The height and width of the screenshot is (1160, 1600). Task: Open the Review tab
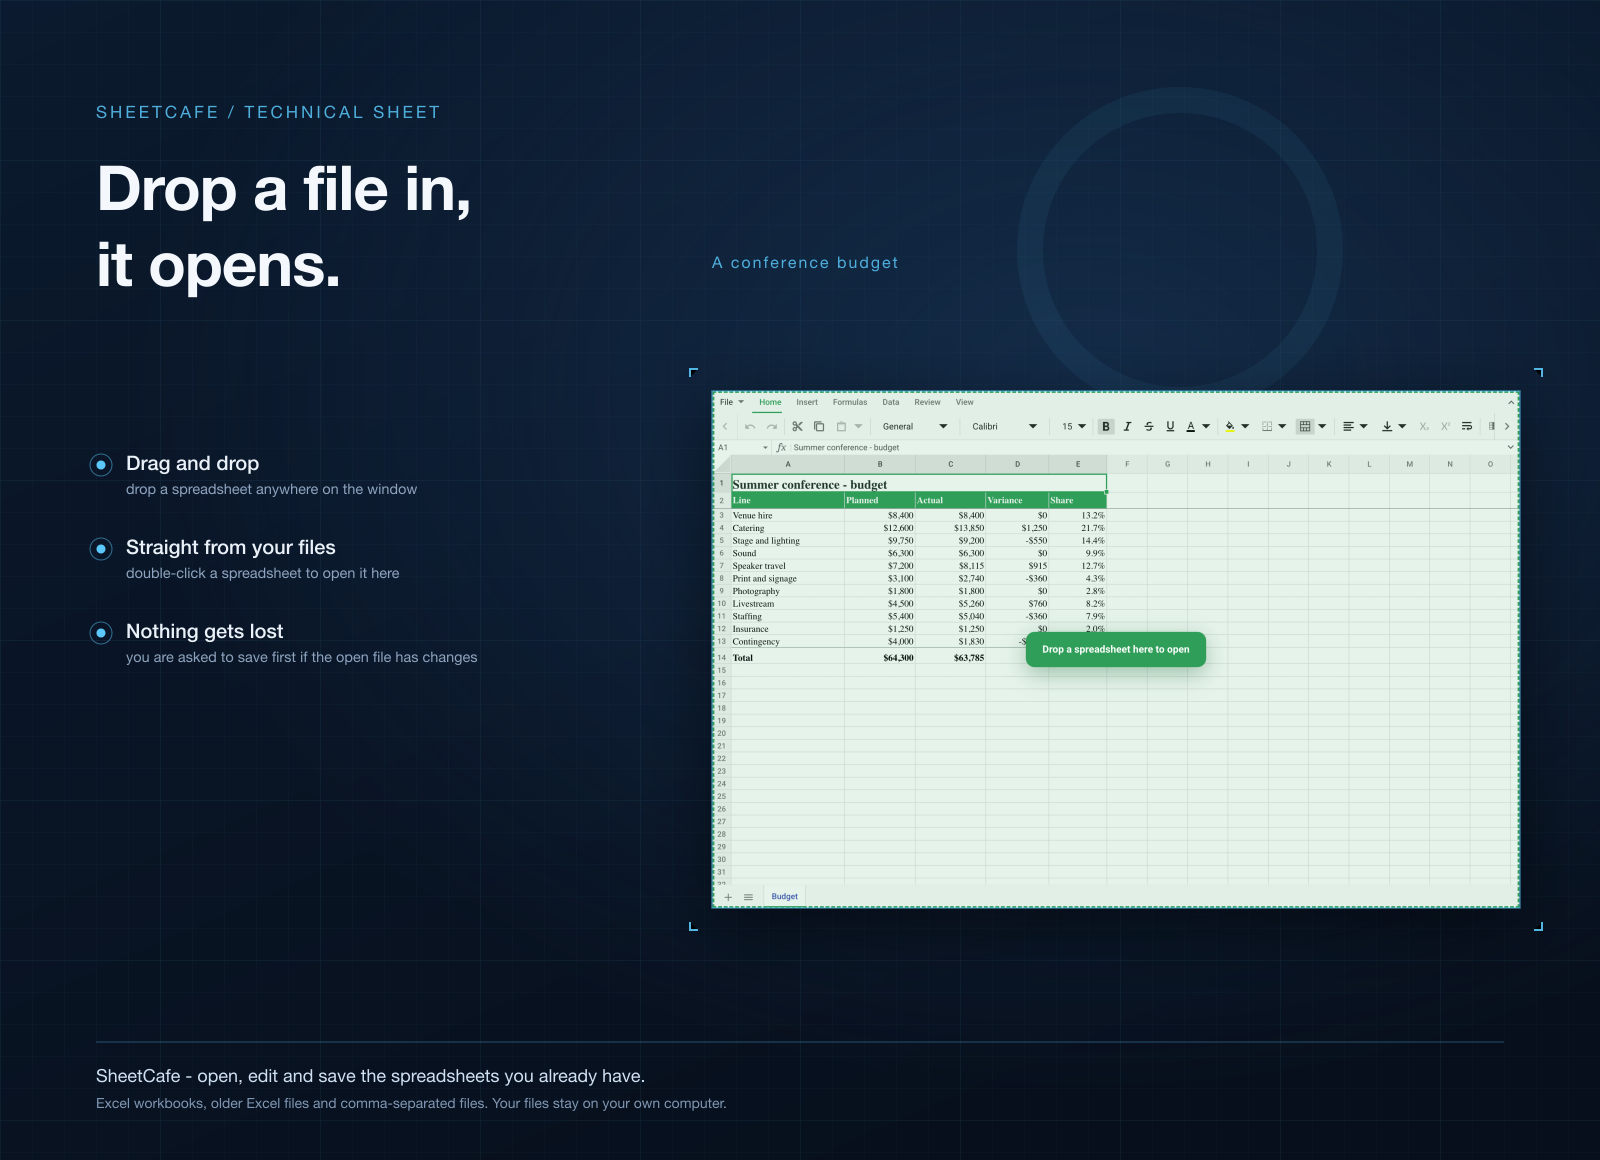[x=927, y=402]
